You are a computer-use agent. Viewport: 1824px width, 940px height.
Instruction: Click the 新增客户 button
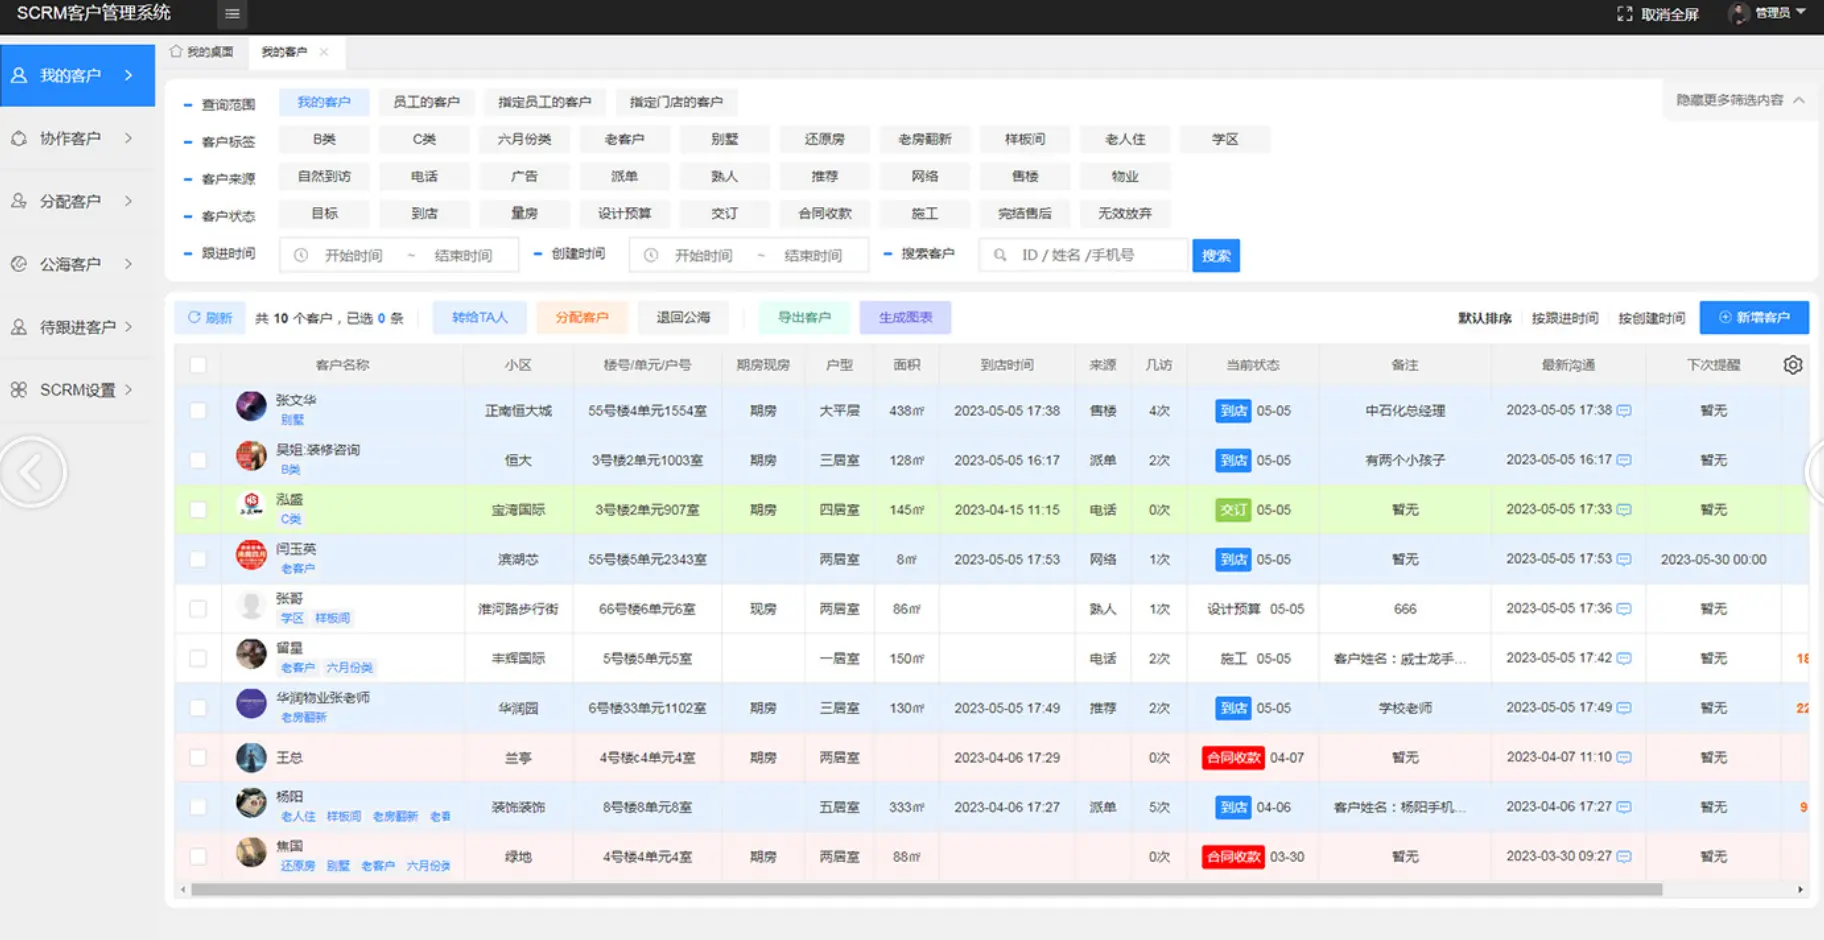[1753, 318]
